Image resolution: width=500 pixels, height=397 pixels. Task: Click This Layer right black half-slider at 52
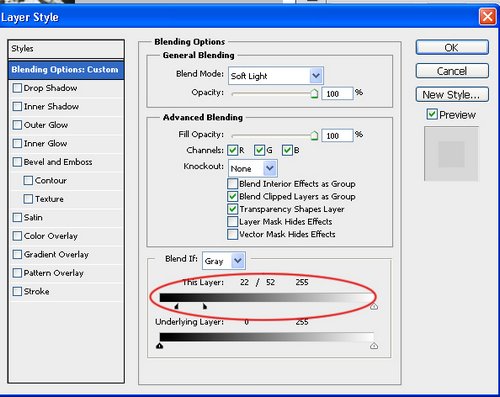[x=205, y=306]
